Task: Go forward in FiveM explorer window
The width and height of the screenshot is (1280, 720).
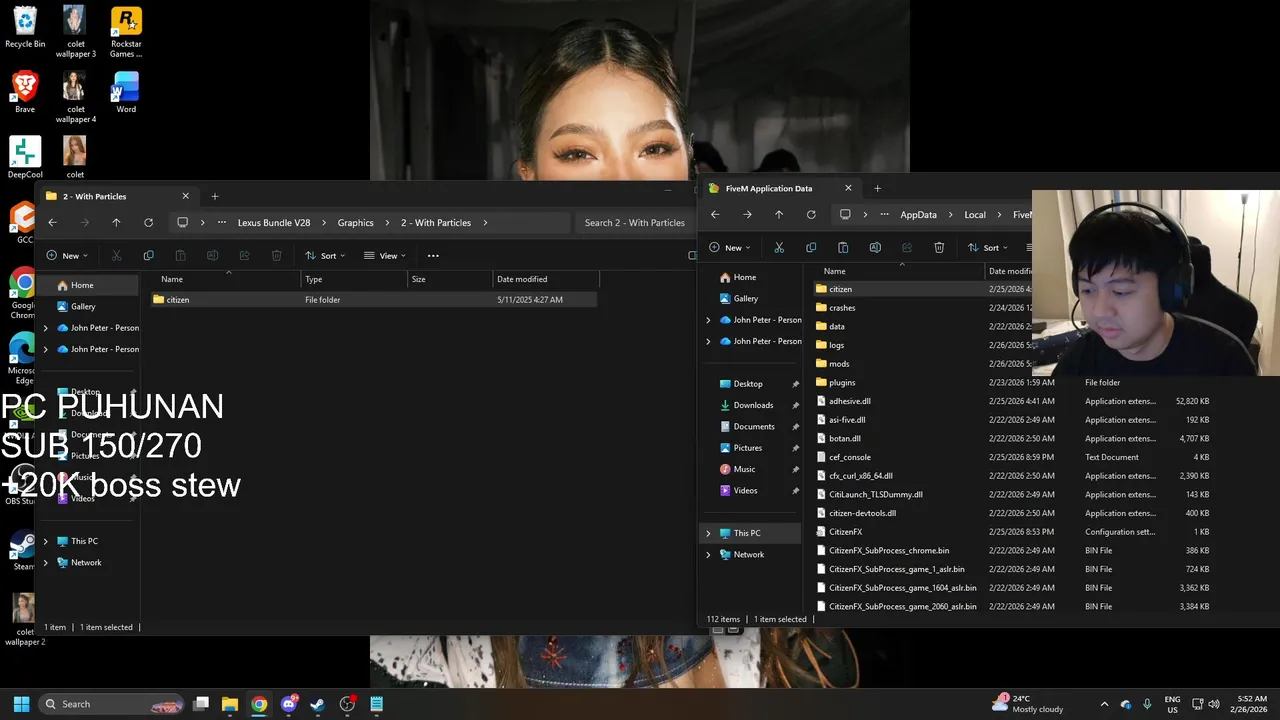Action: point(747,215)
